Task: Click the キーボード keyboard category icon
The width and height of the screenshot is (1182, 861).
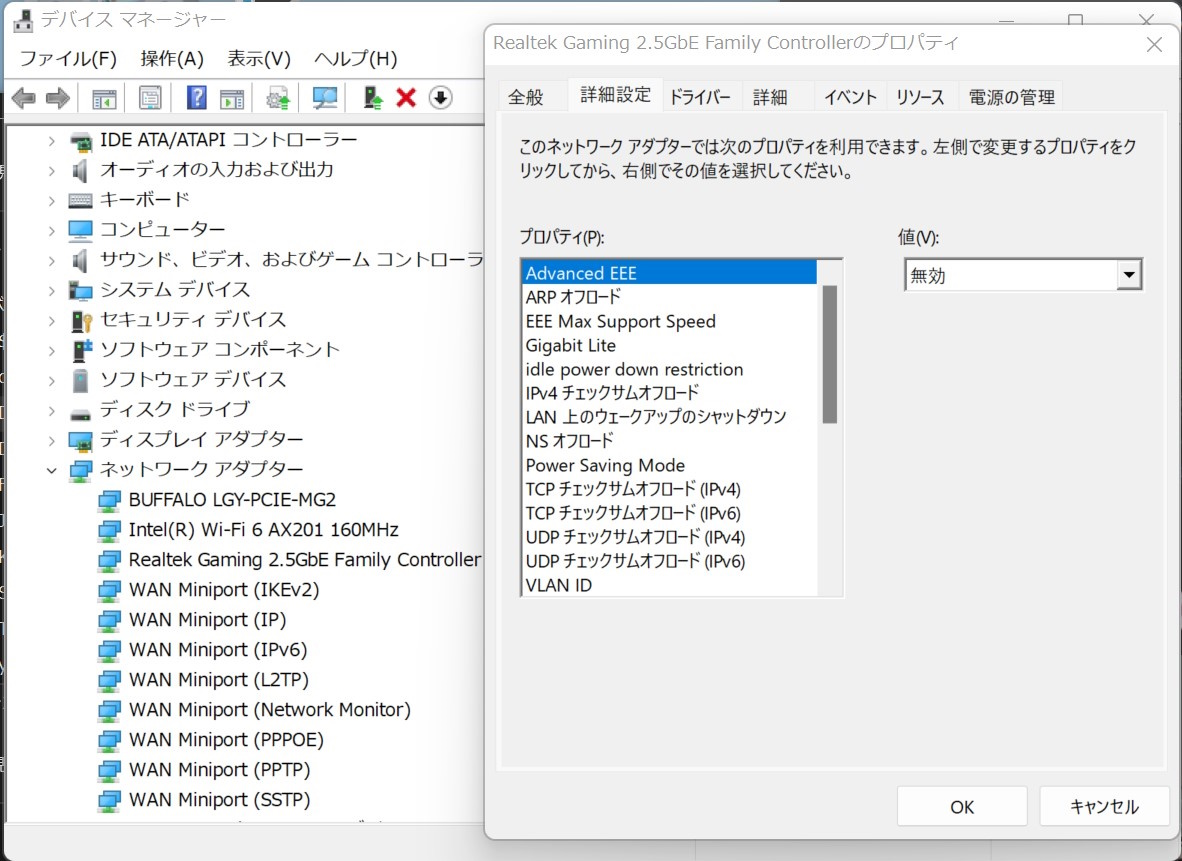Action: [x=80, y=200]
